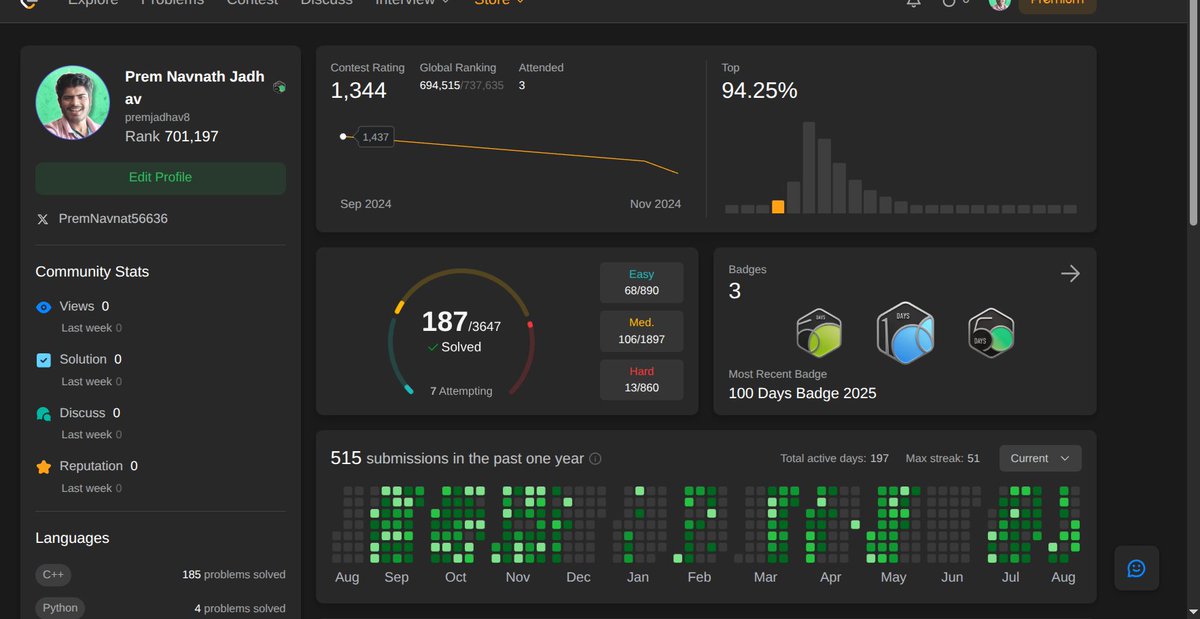1200x619 pixels.
Task: Click the blue Views eye icon
Action: click(43, 307)
